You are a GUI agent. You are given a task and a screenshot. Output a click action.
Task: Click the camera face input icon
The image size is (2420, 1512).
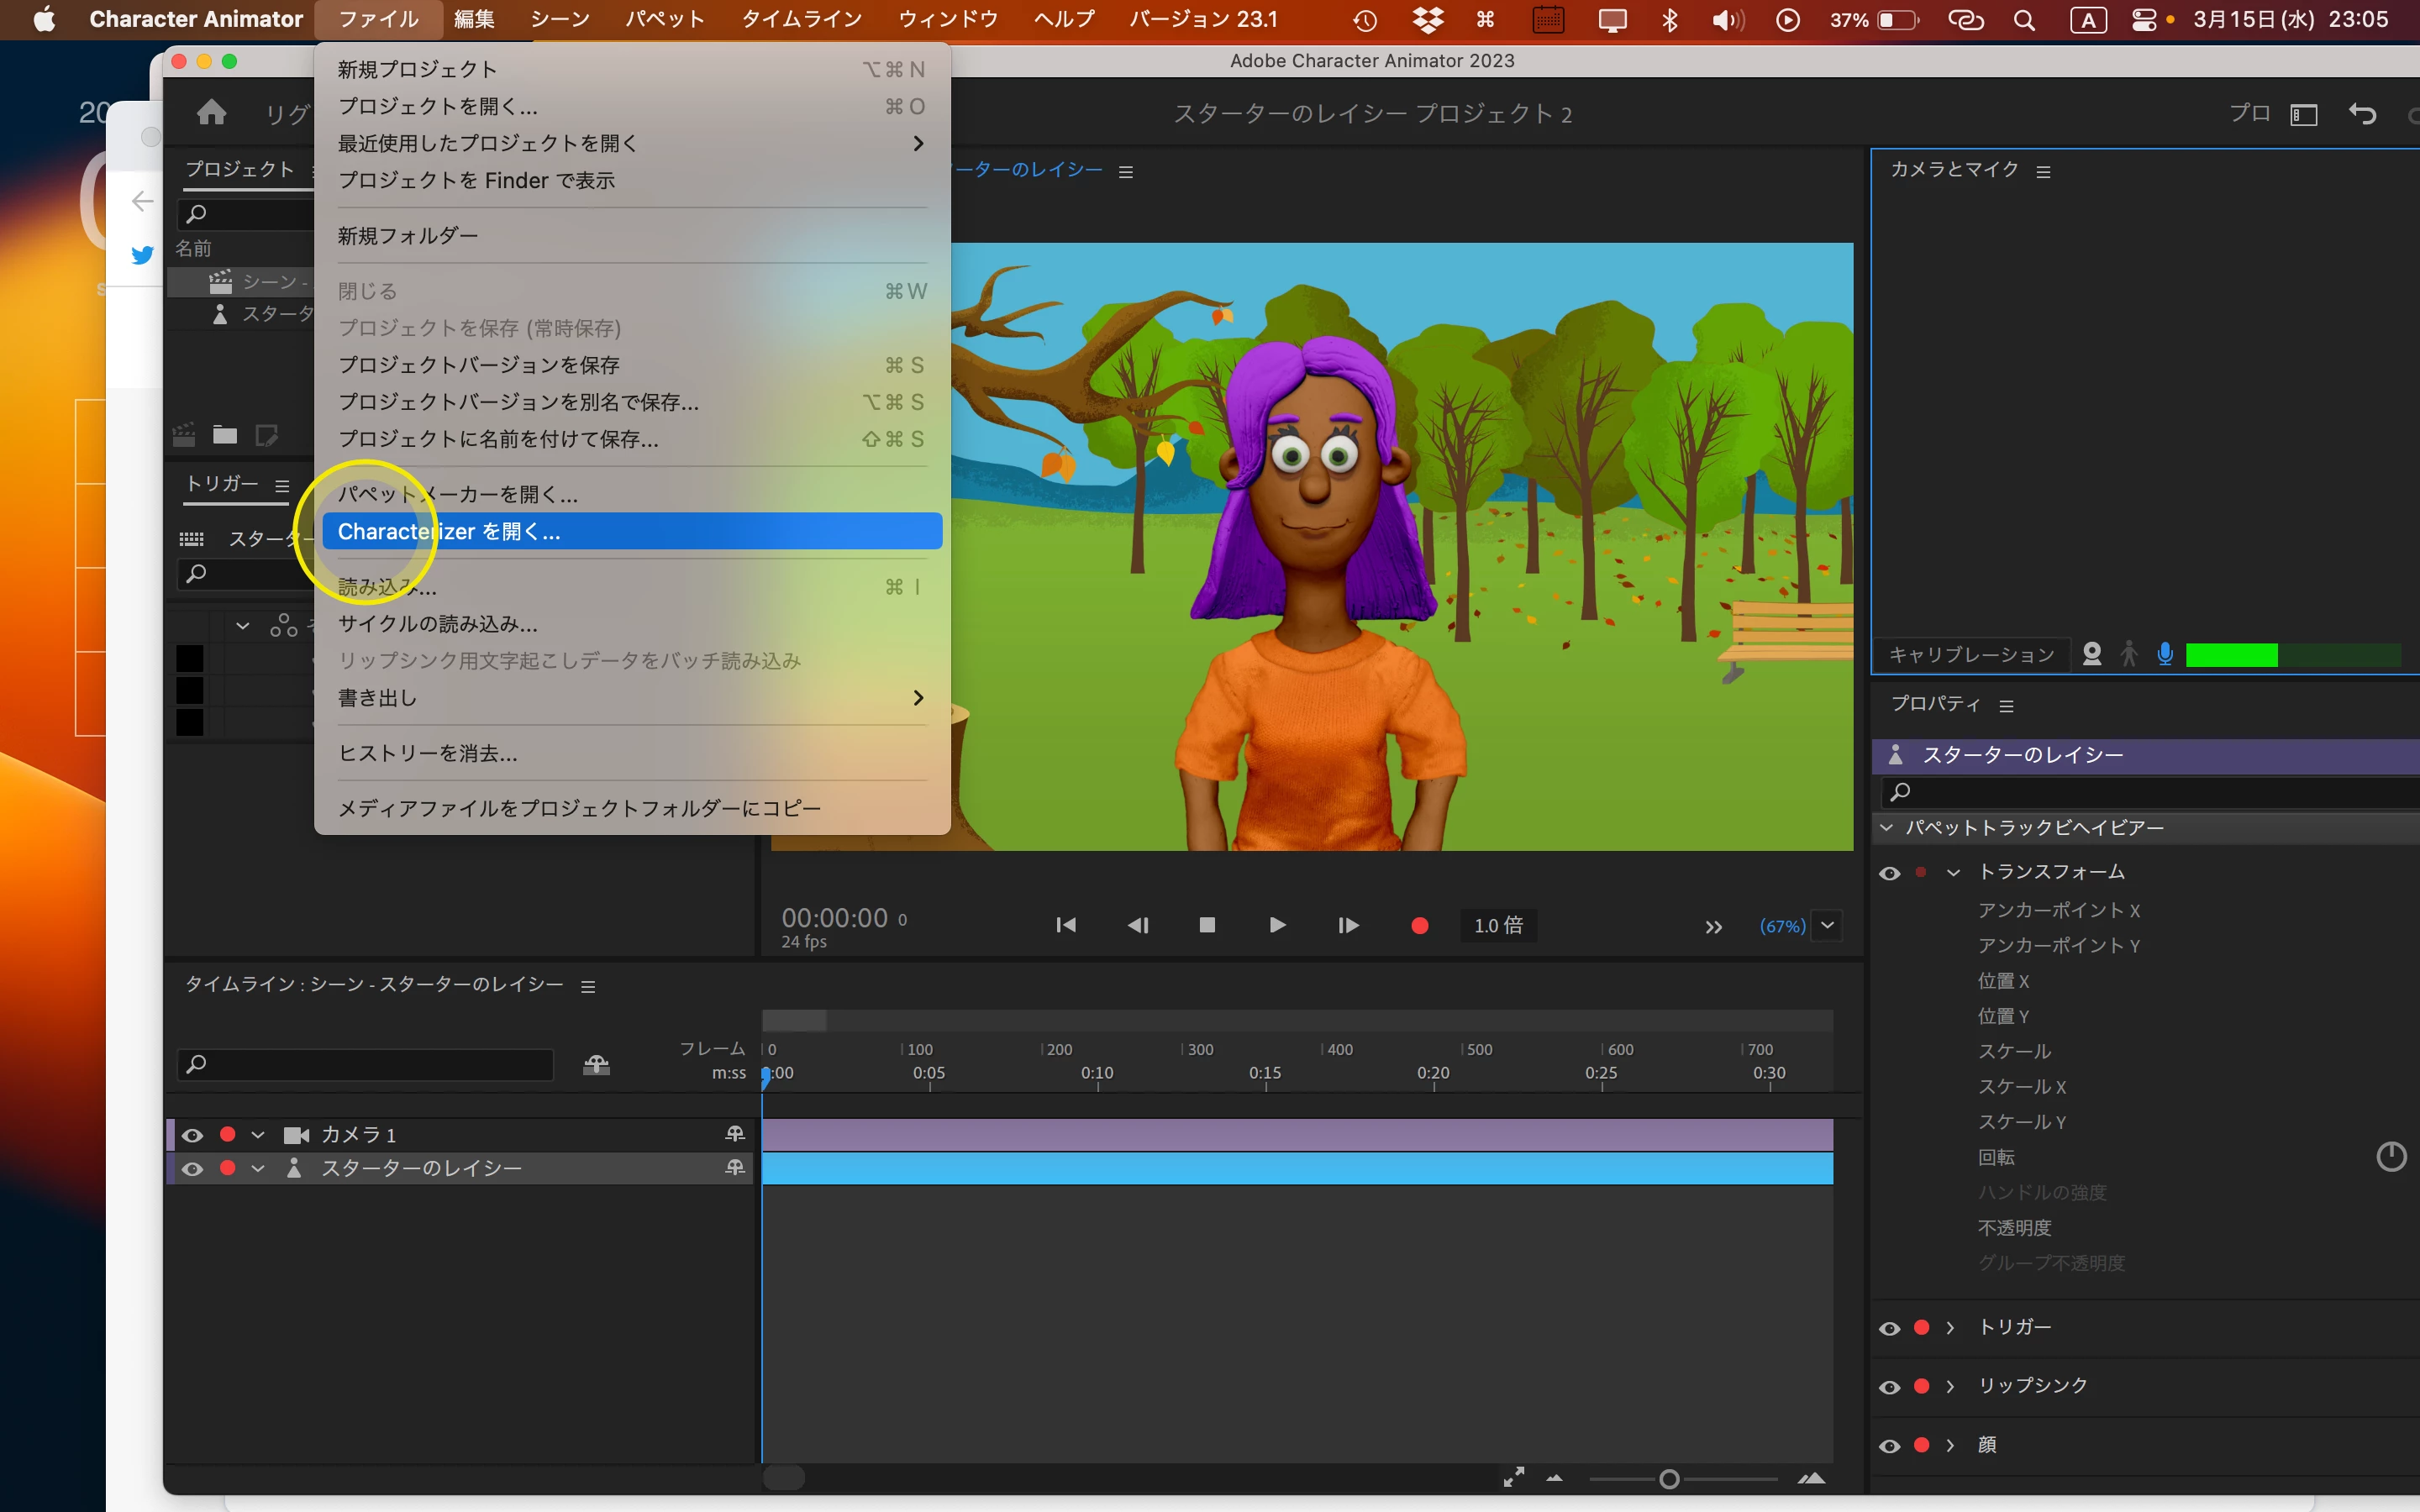click(2091, 654)
